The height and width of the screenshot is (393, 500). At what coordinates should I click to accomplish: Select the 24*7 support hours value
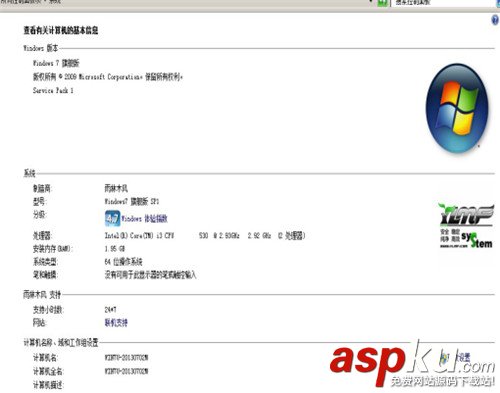click(110, 310)
